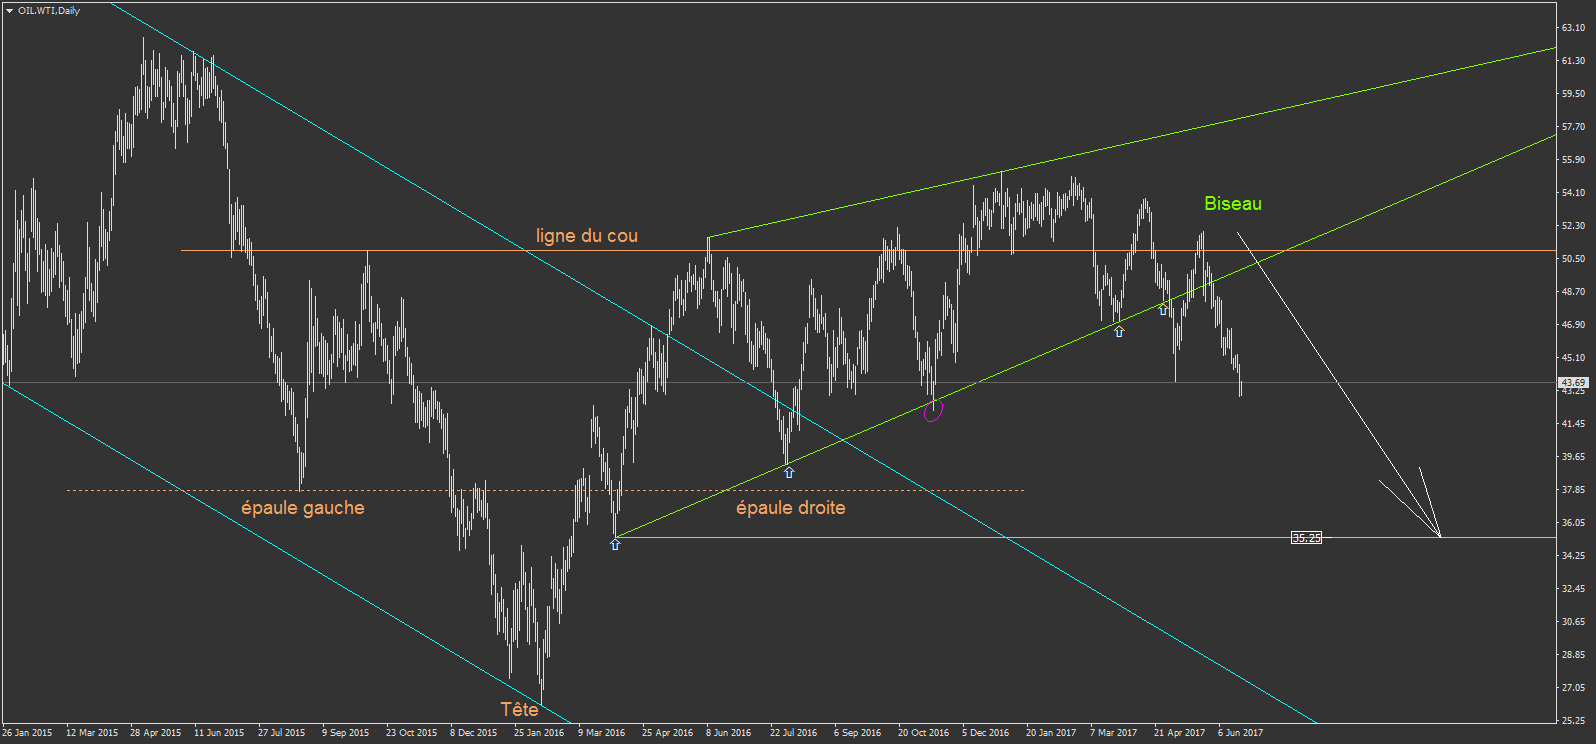The image size is (1596, 744).
Task: Click the 7 Mar 2017 date label
Action: coord(1114,733)
